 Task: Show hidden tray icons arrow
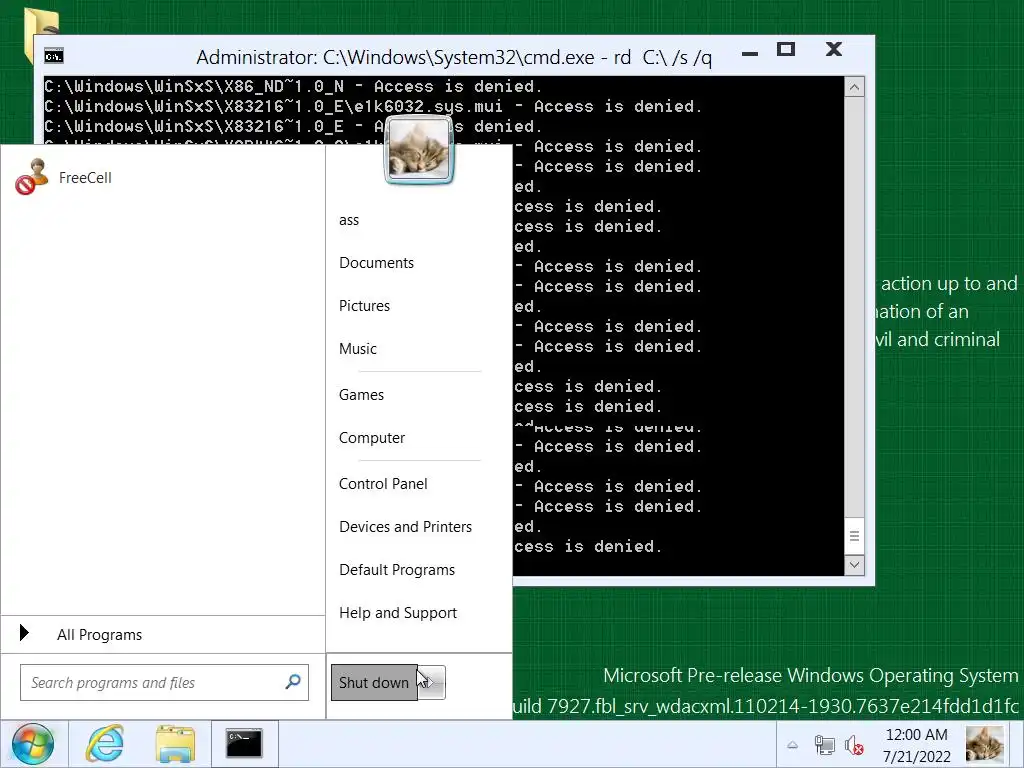(x=792, y=745)
